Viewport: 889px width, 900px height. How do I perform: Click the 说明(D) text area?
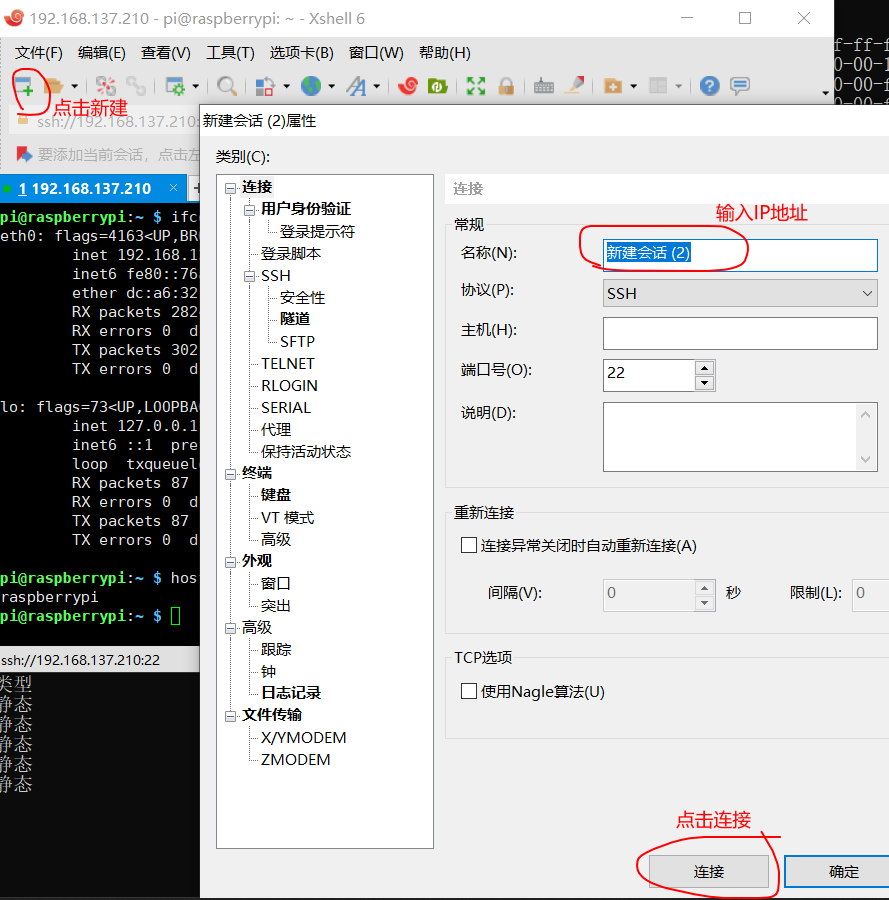point(740,437)
